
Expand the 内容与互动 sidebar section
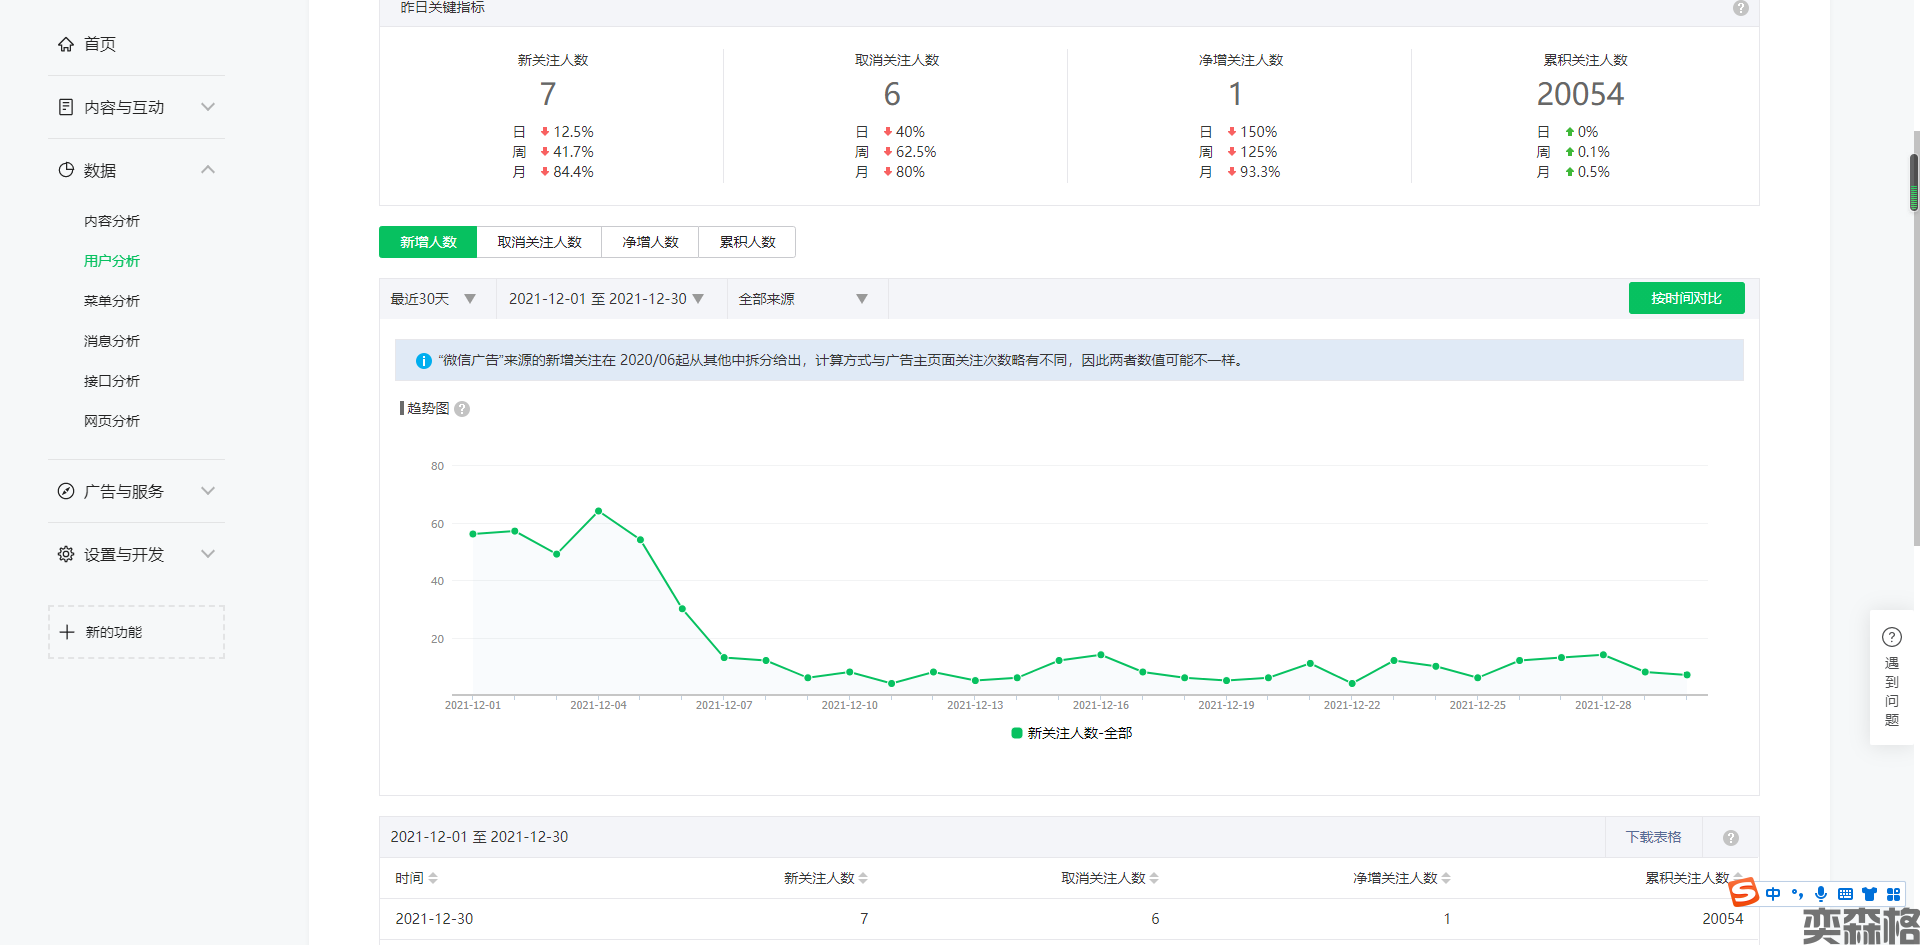tap(136, 107)
